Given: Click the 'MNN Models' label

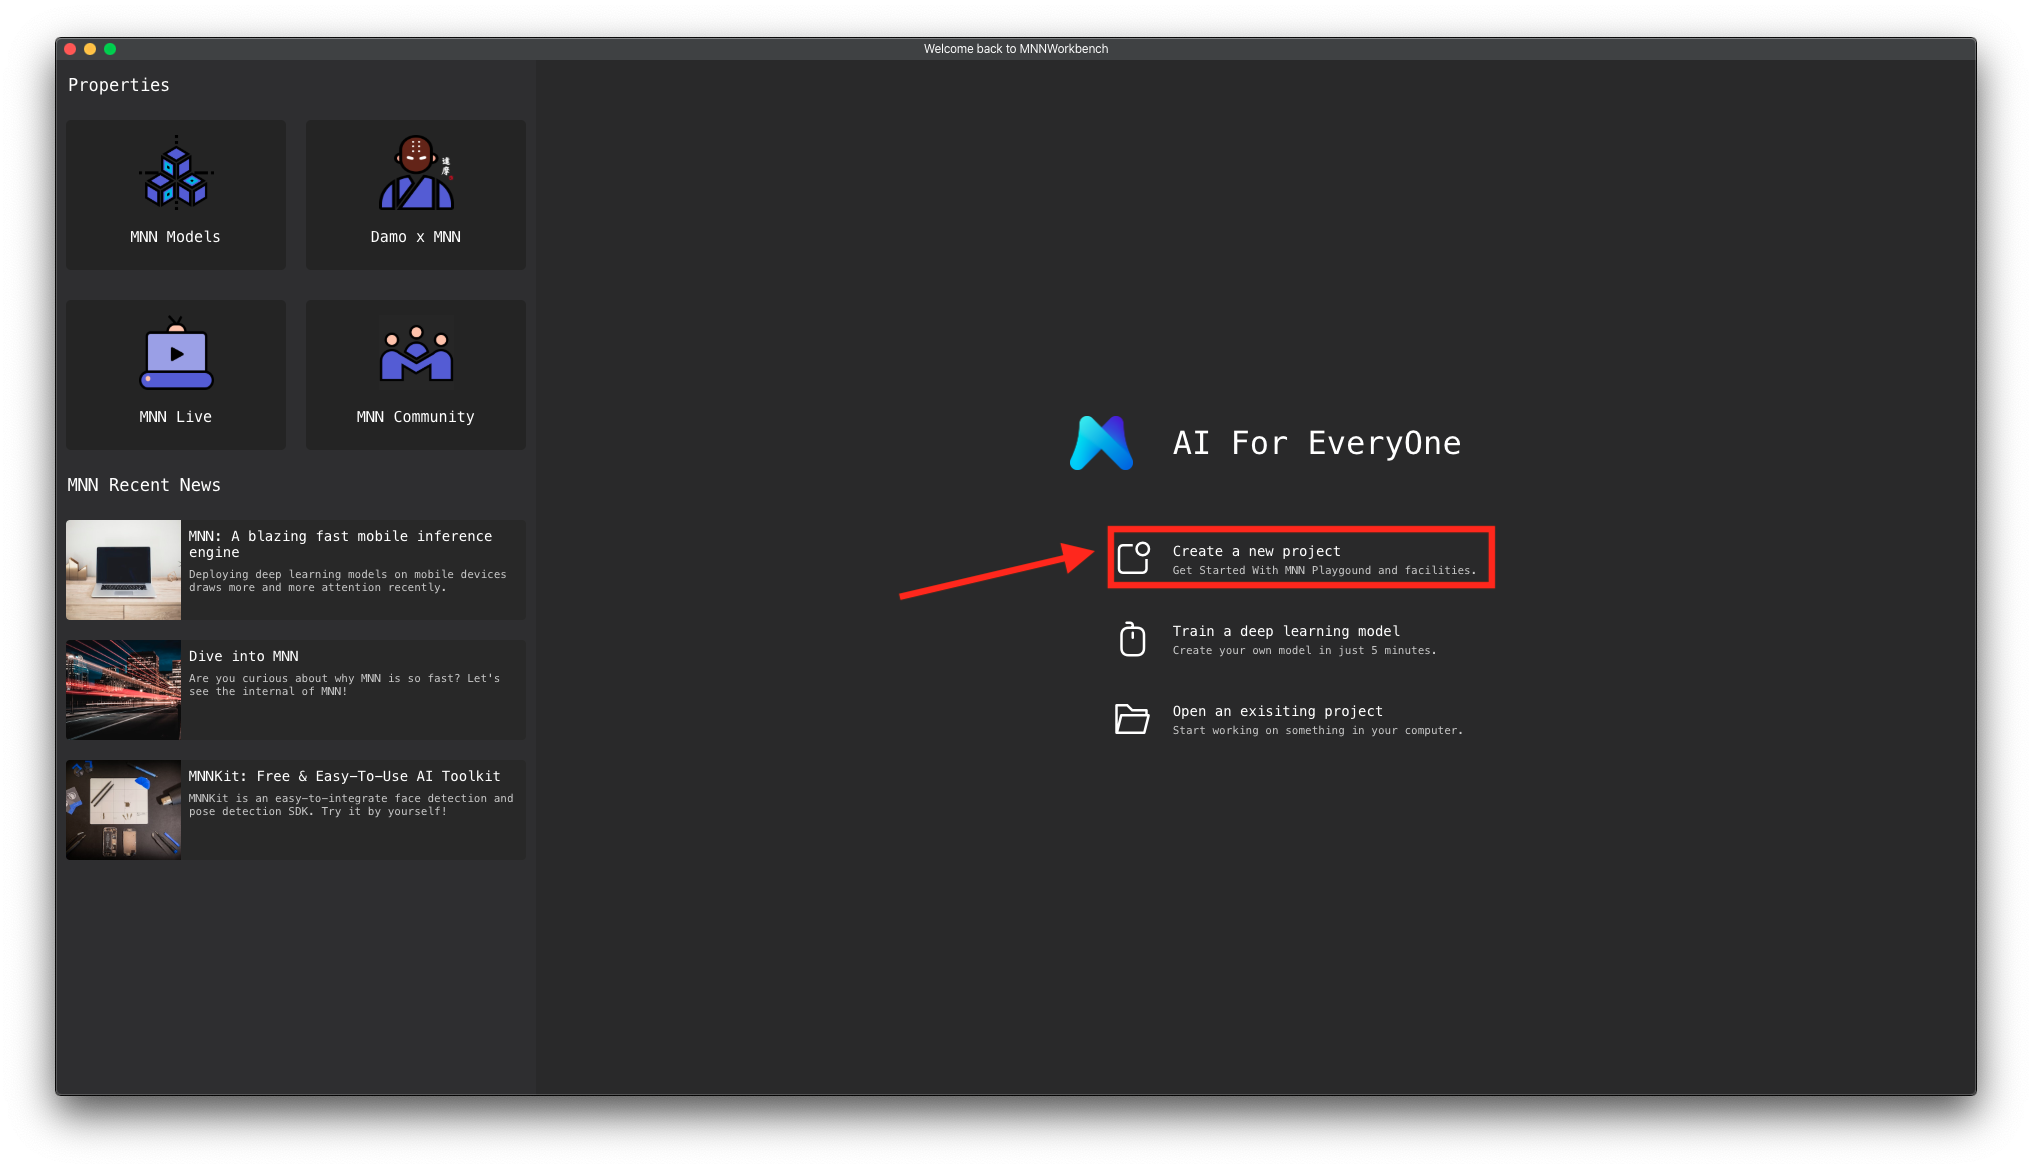Looking at the screenshot, I should point(175,237).
